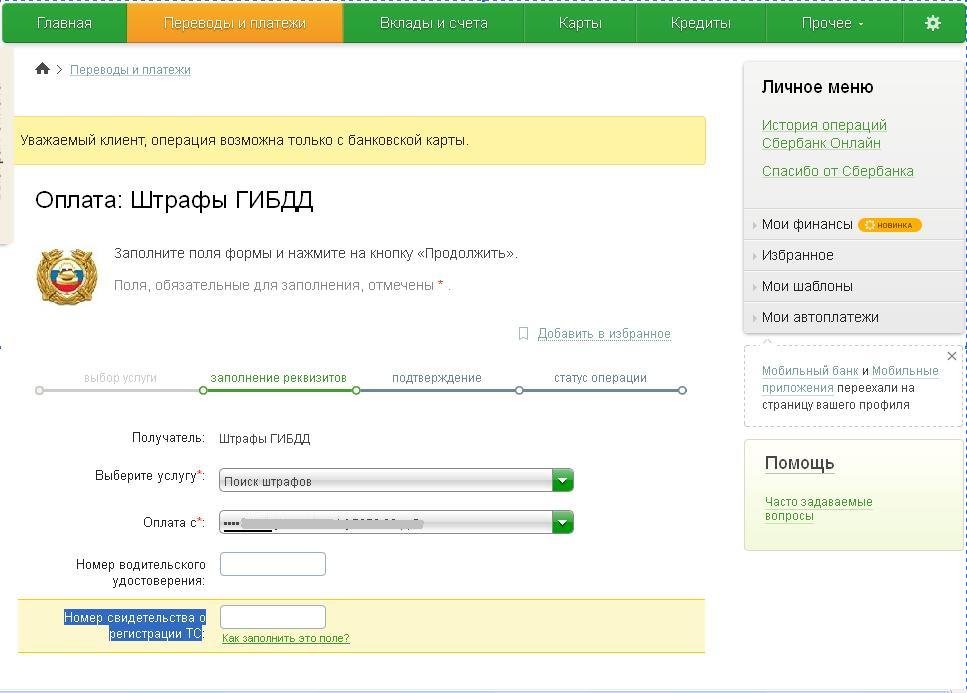Image resolution: width=967 pixels, height=693 pixels.
Task: Open the Кредиты tab
Action: coord(701,23)
